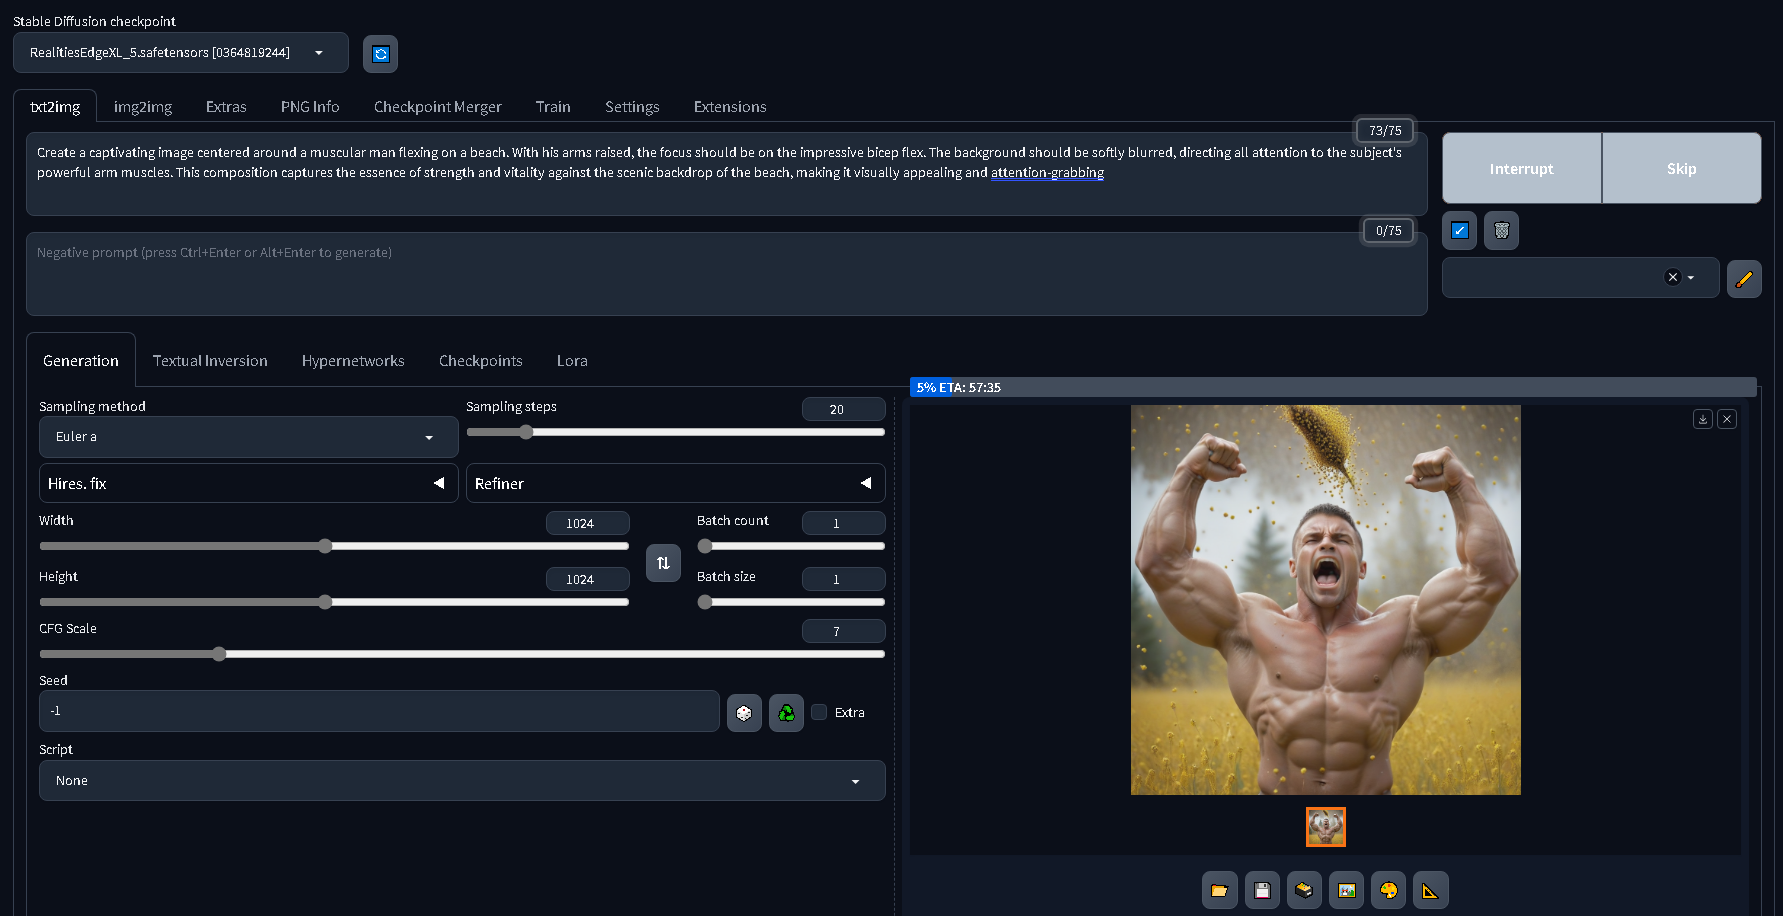This screenshot has width=1783, height=916.
Task: Switch to the txt2img tab
Action: [x=55, y=107]
